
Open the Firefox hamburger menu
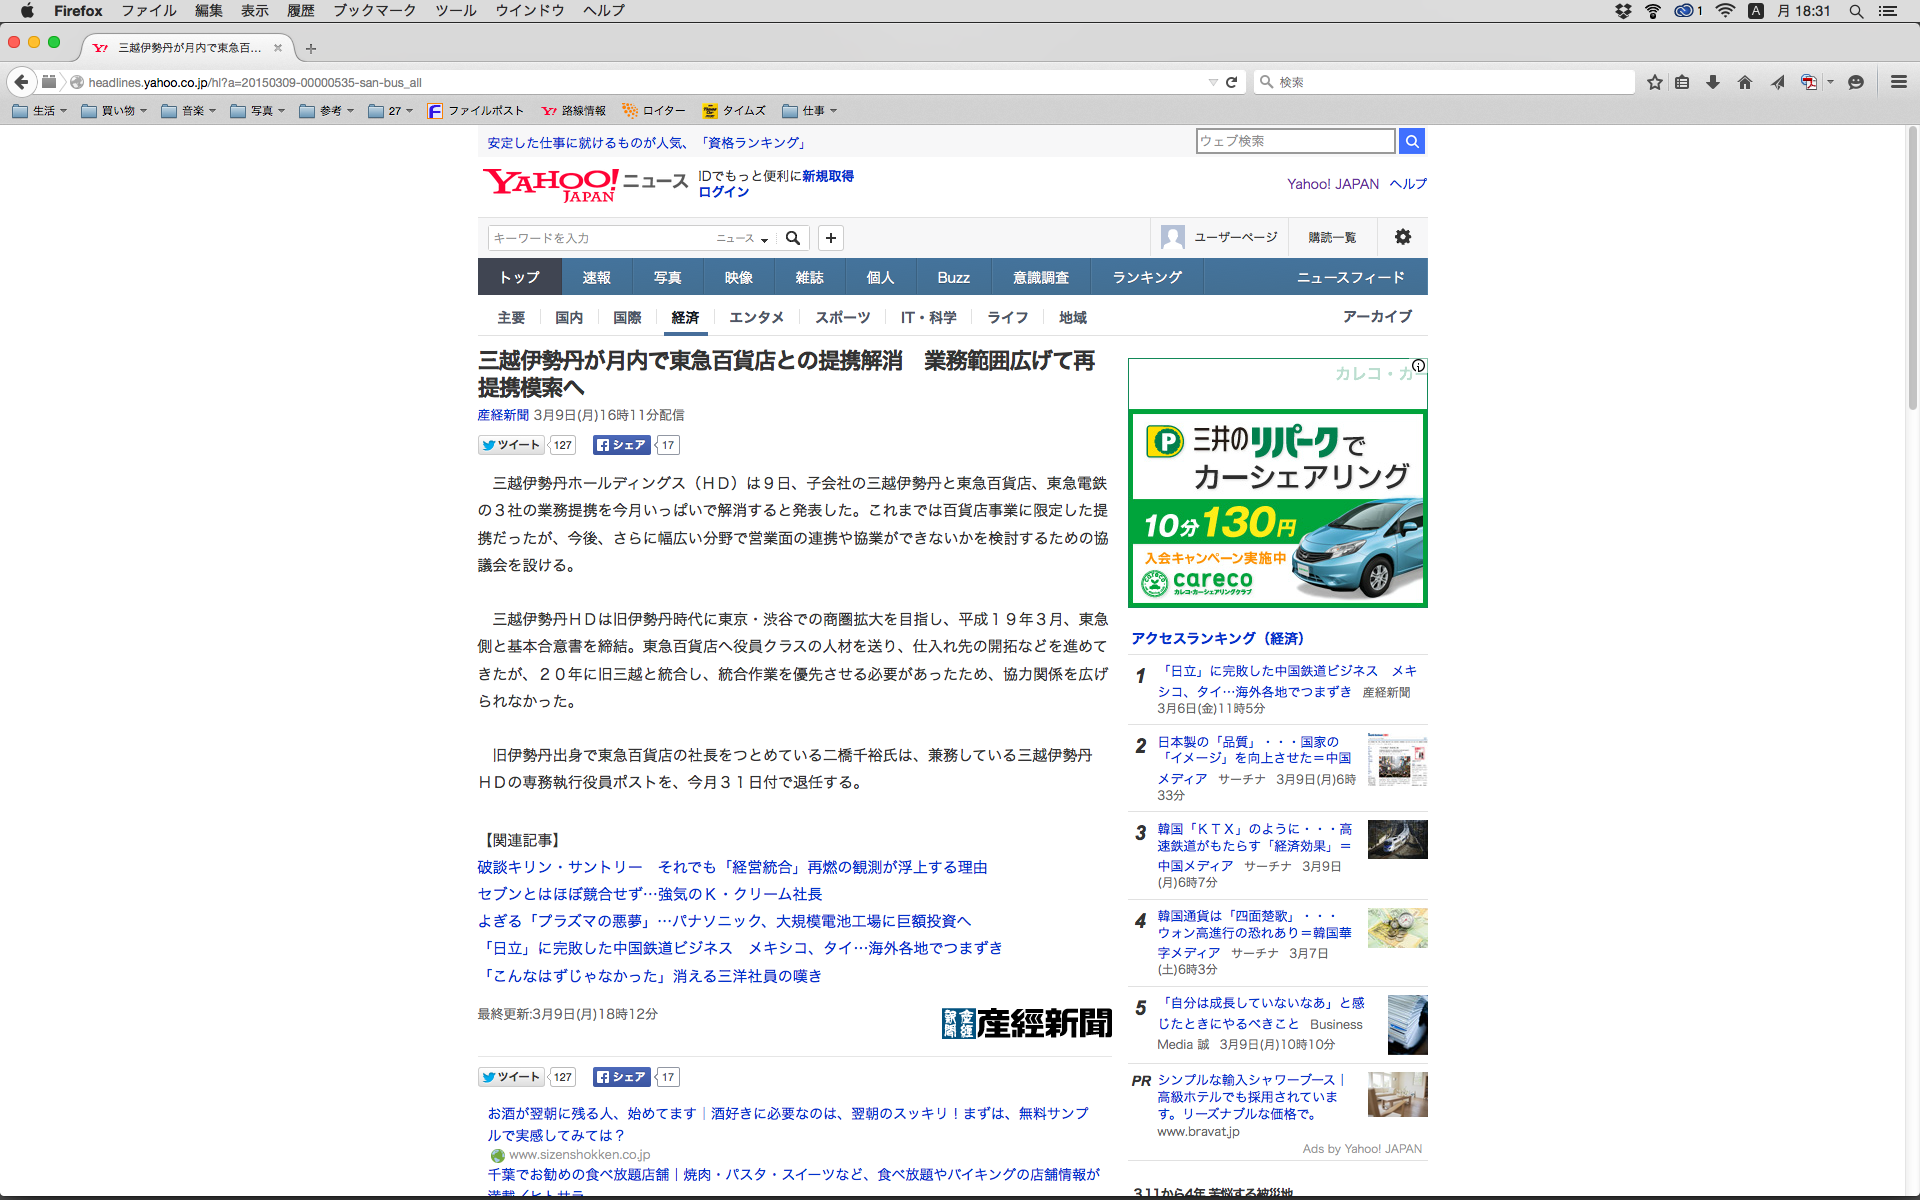1898,82
